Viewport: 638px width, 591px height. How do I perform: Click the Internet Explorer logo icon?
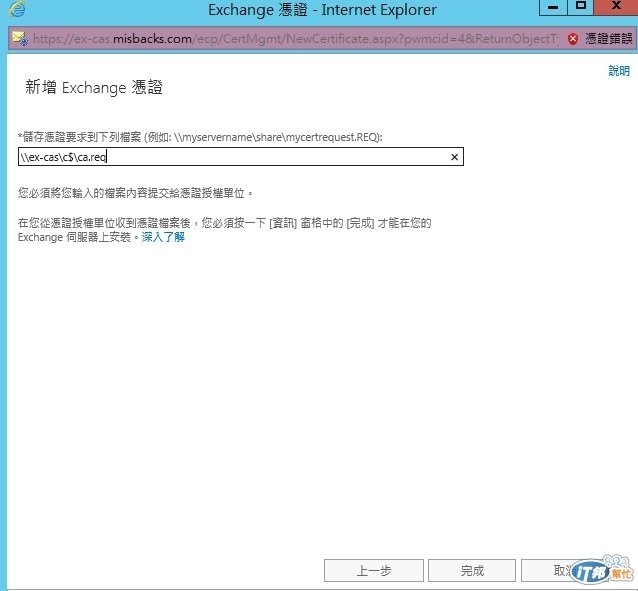(17, 9)
